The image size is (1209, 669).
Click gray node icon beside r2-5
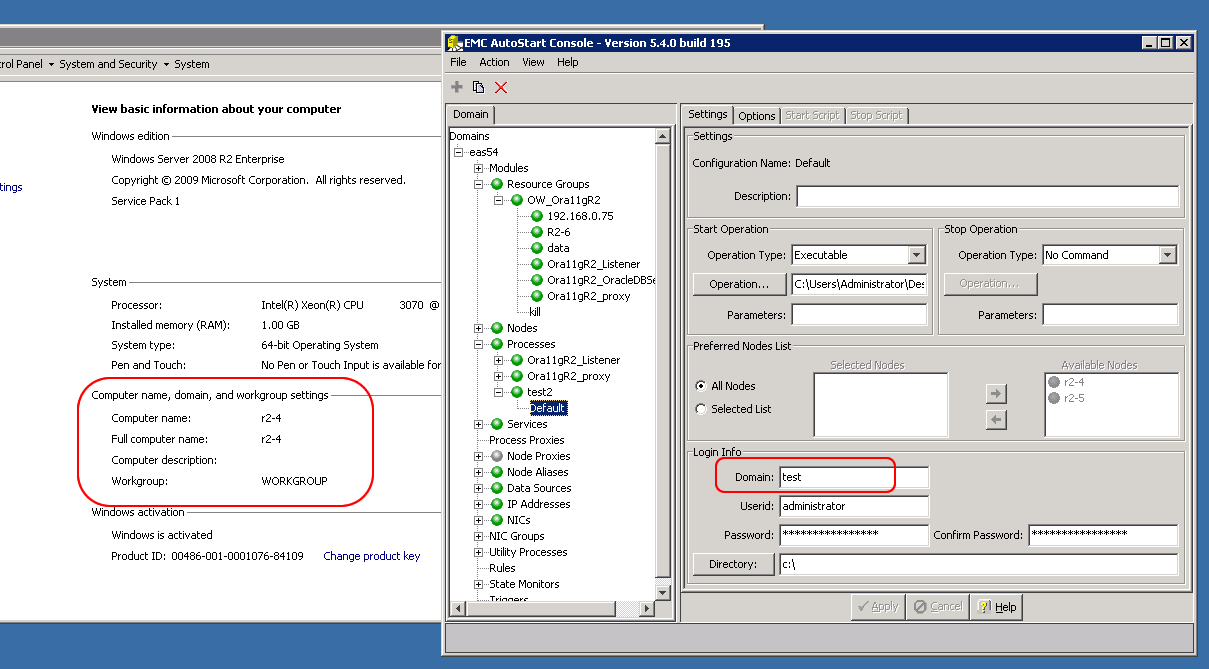point(1054,398)
